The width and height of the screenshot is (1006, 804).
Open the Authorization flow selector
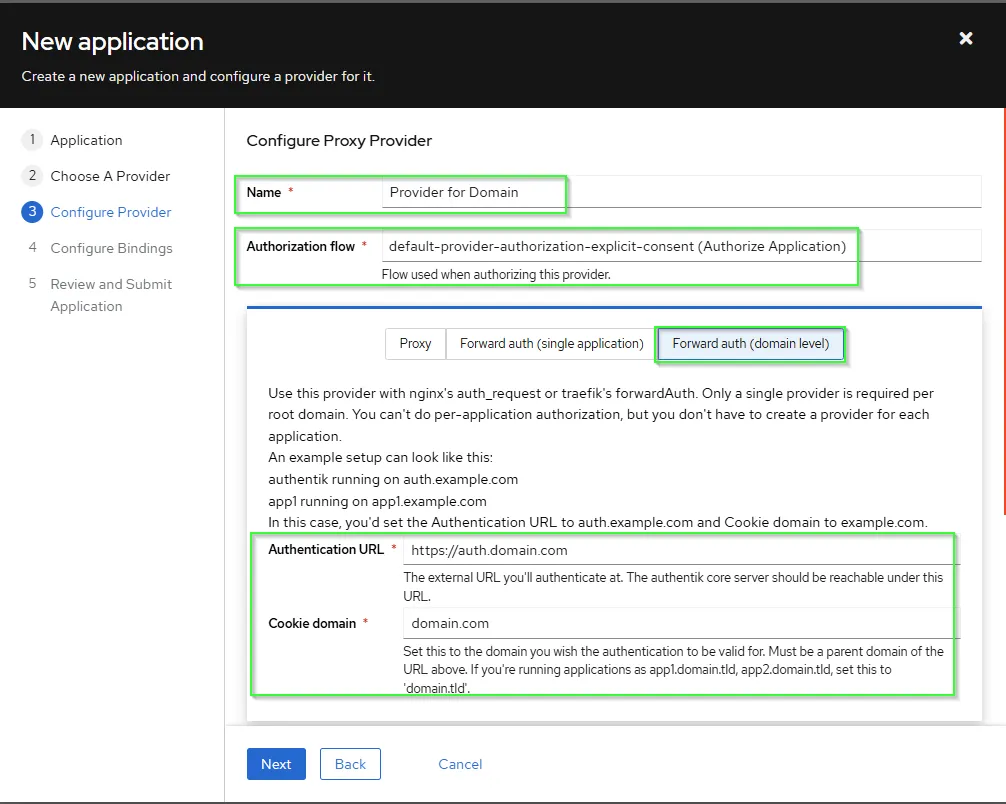pos(680,245)
